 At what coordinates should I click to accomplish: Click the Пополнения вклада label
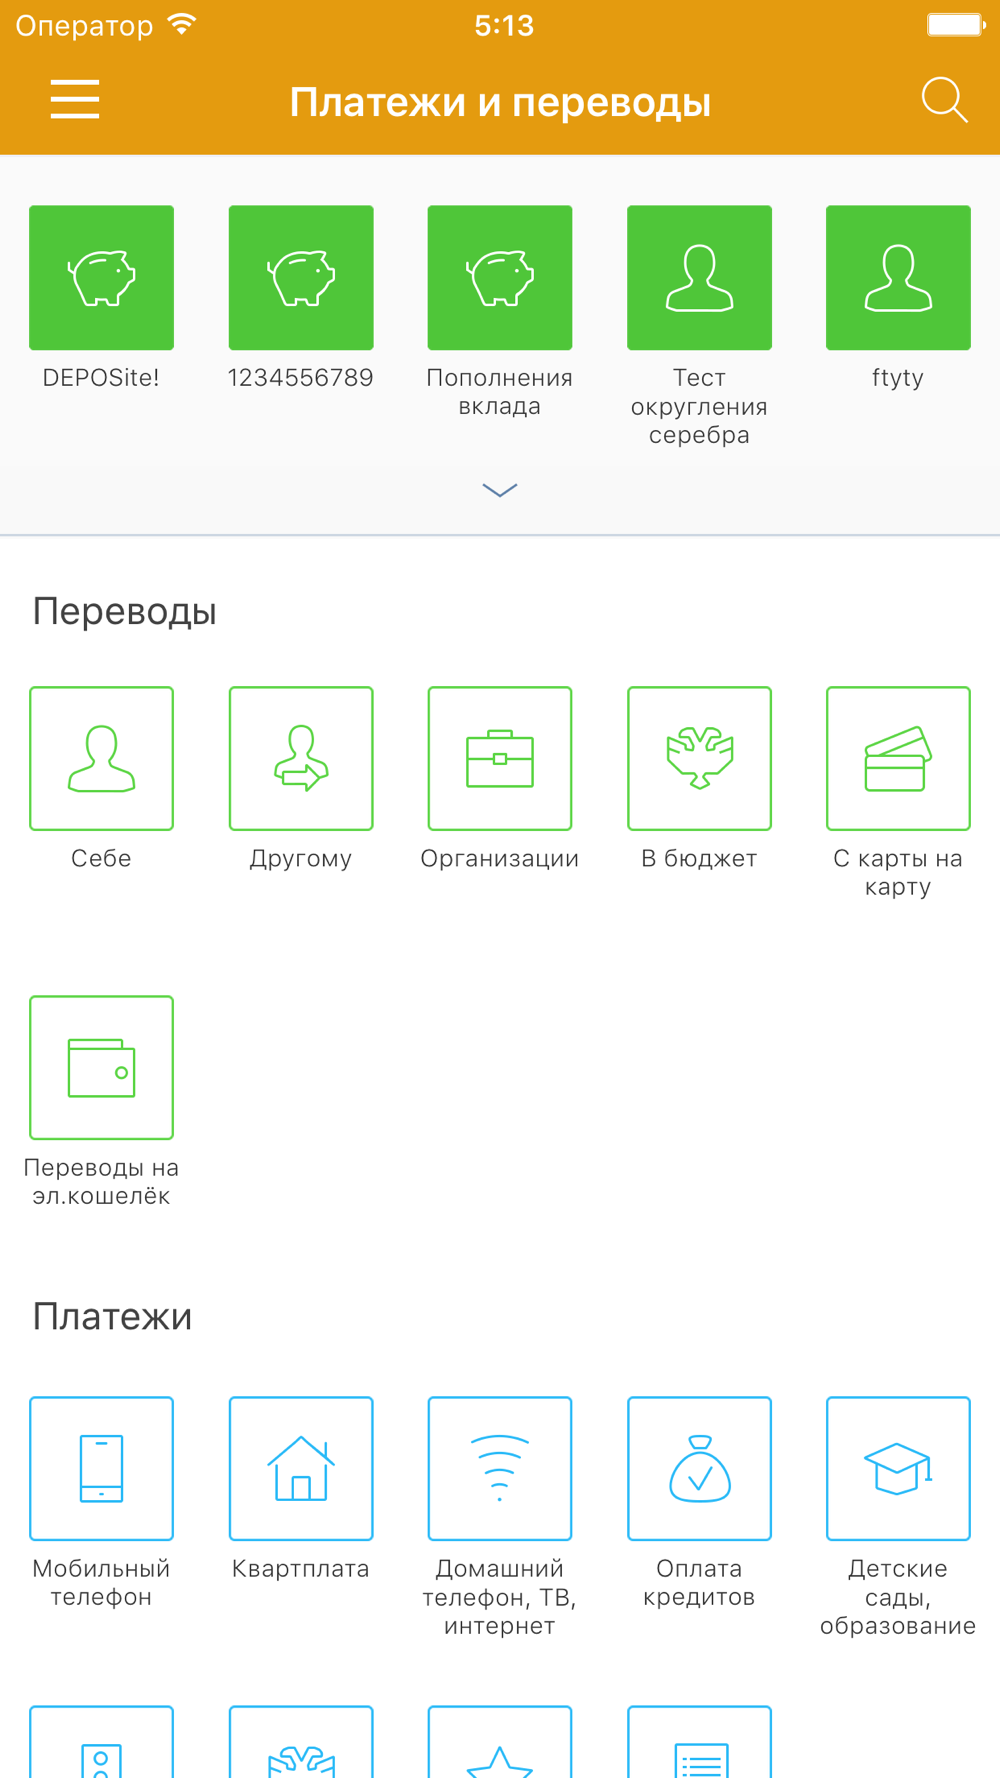[x=500, y=392]
